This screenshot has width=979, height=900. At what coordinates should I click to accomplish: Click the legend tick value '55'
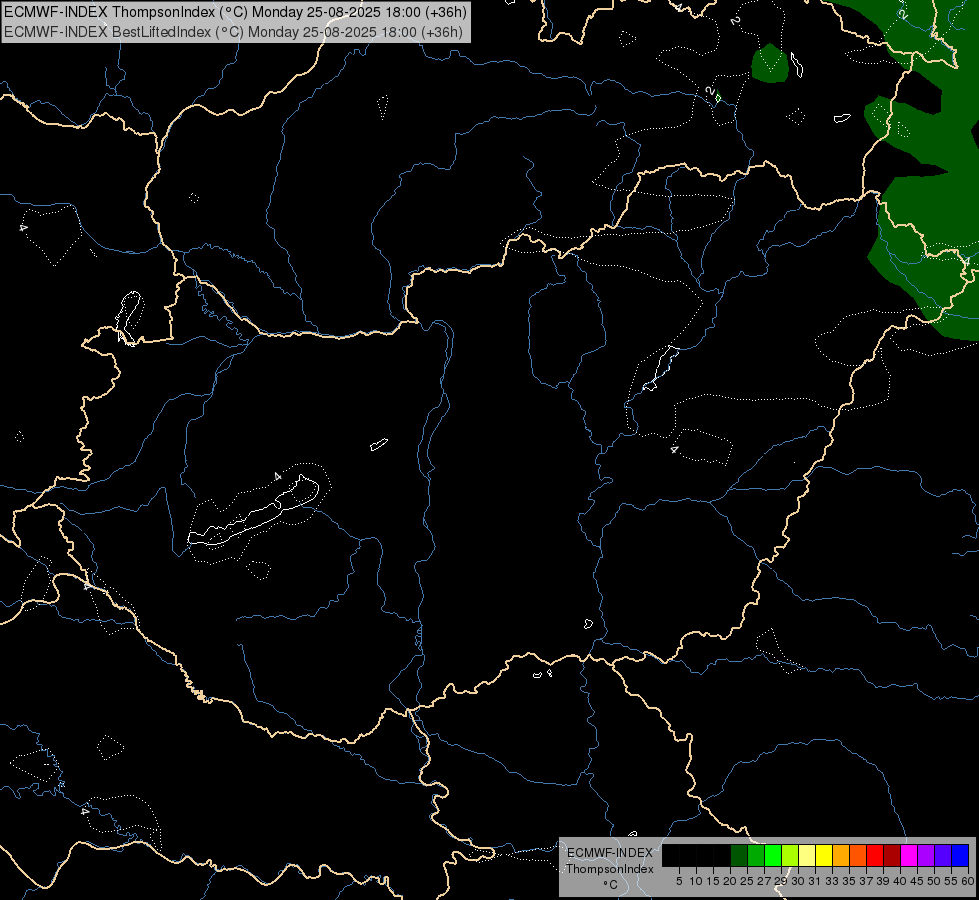(950, 881)
